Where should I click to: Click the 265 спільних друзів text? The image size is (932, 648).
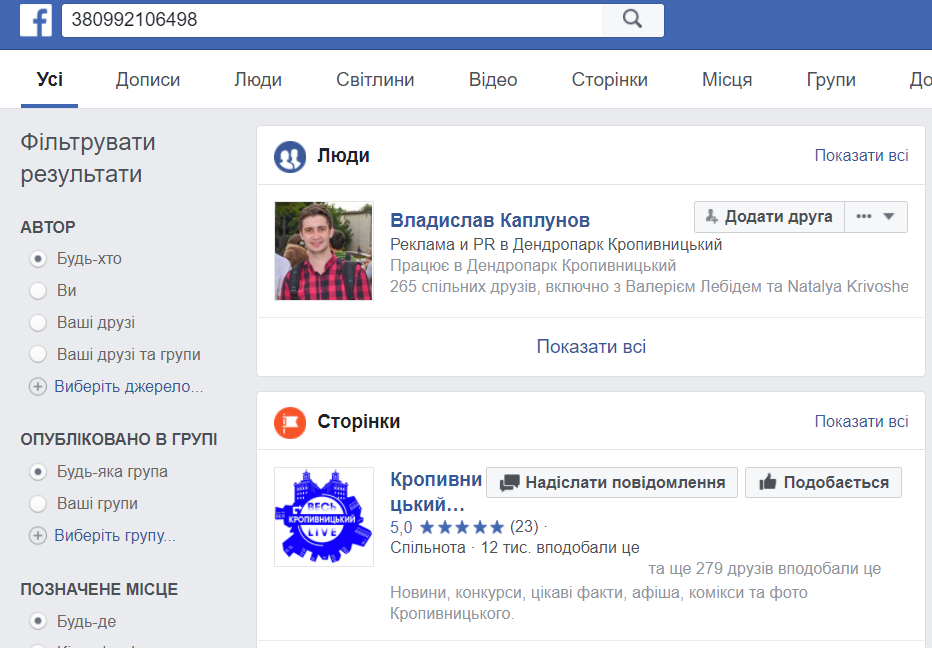[649, 287]
